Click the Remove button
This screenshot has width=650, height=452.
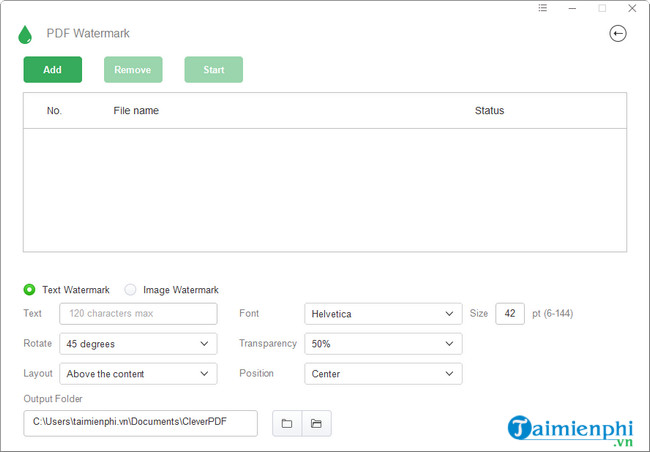(x=133, y=70)
